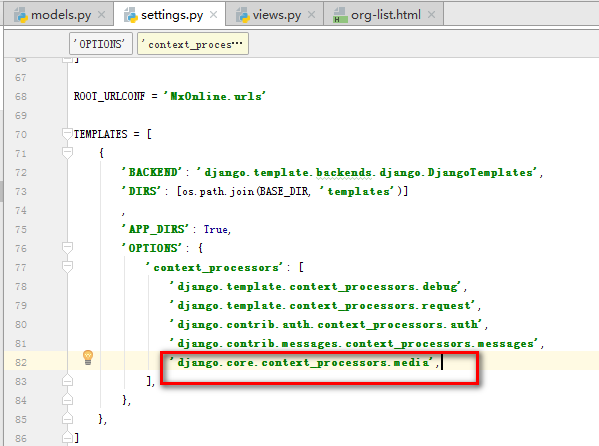The image size is (599, 446).
Task: Click line number 68 in the gutter
Action: tap(21, 97)
